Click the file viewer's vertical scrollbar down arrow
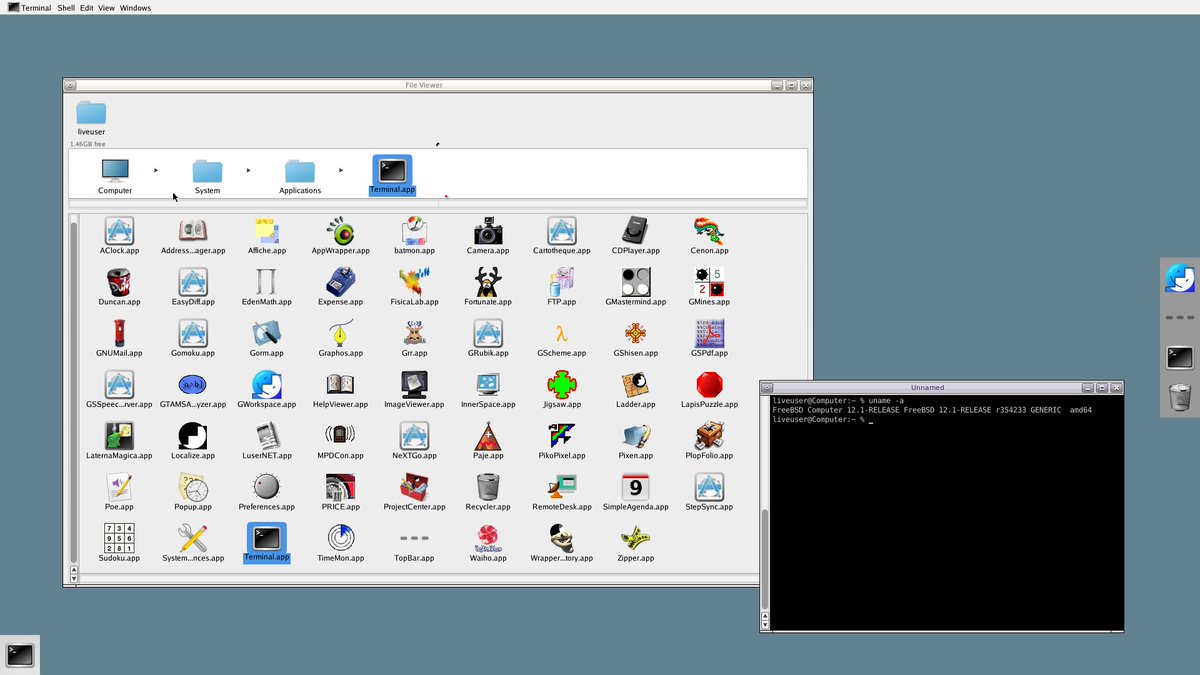Image resolution: width=1200 pixels, height=675 pixels. 73,578
